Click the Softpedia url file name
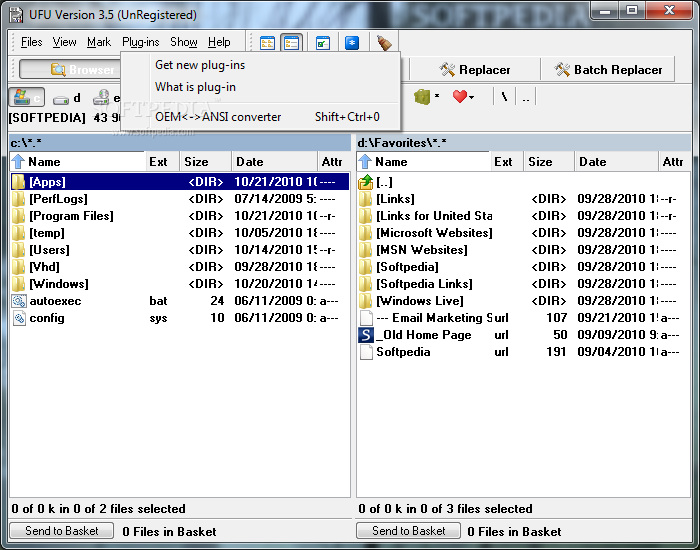 (x=404, y=352)
